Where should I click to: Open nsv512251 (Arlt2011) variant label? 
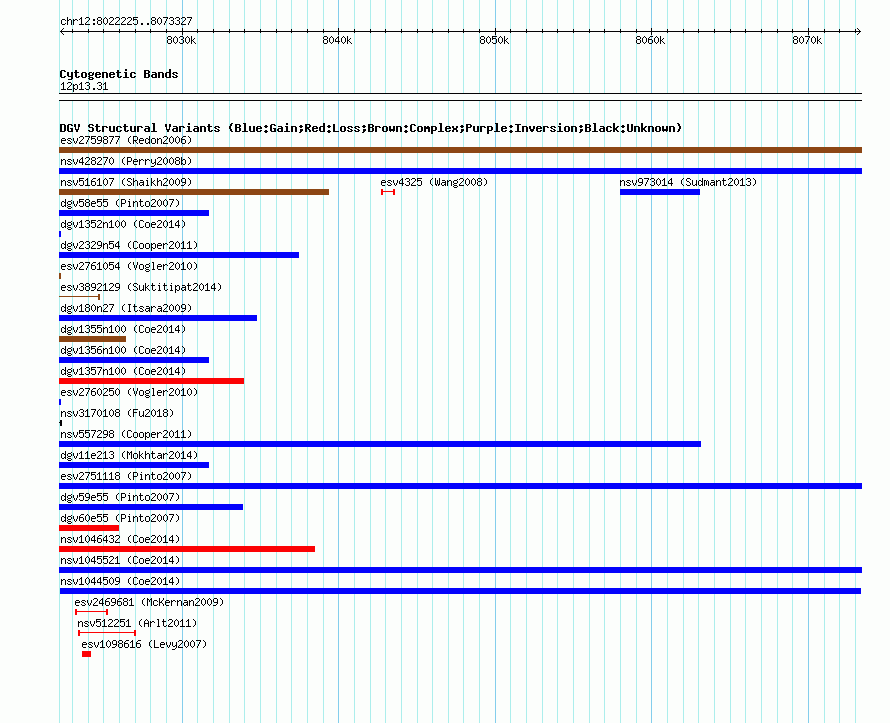137,623
